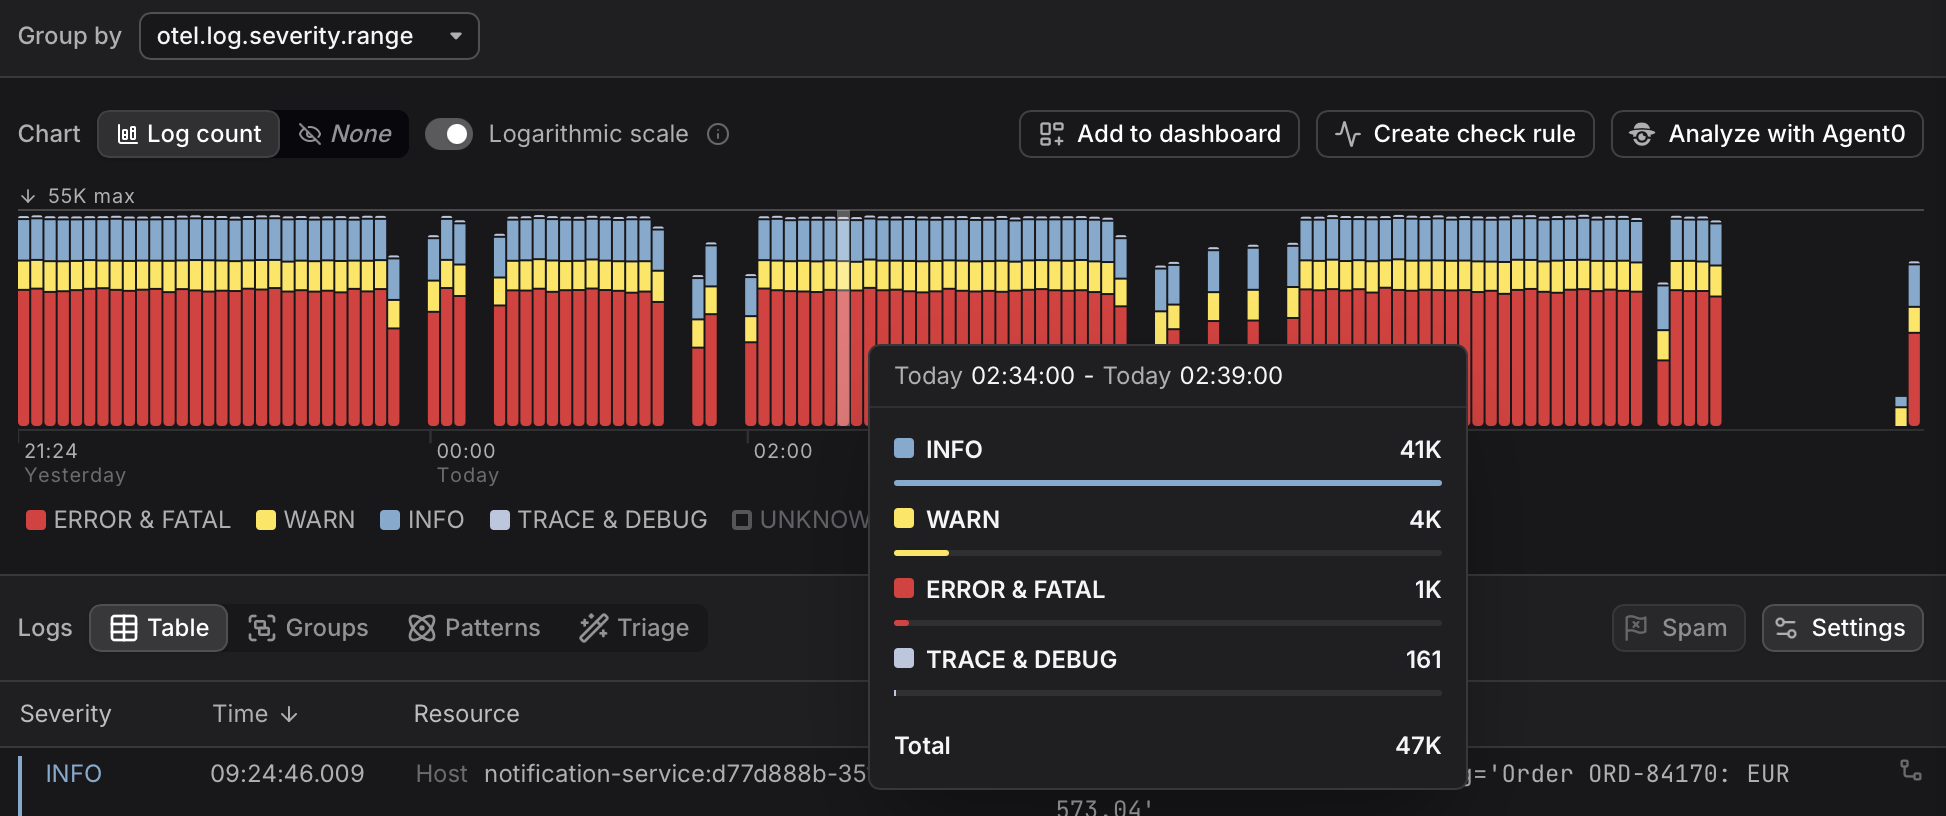This screenshot has height=816, width=1946.
Task: Toggle ERROR & FATAL series in legend
Action: [x=128, y=520]
